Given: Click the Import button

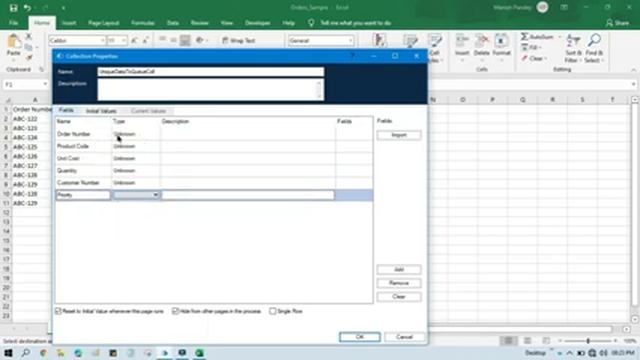Looking at the screenshot, I should click(399, 135).
